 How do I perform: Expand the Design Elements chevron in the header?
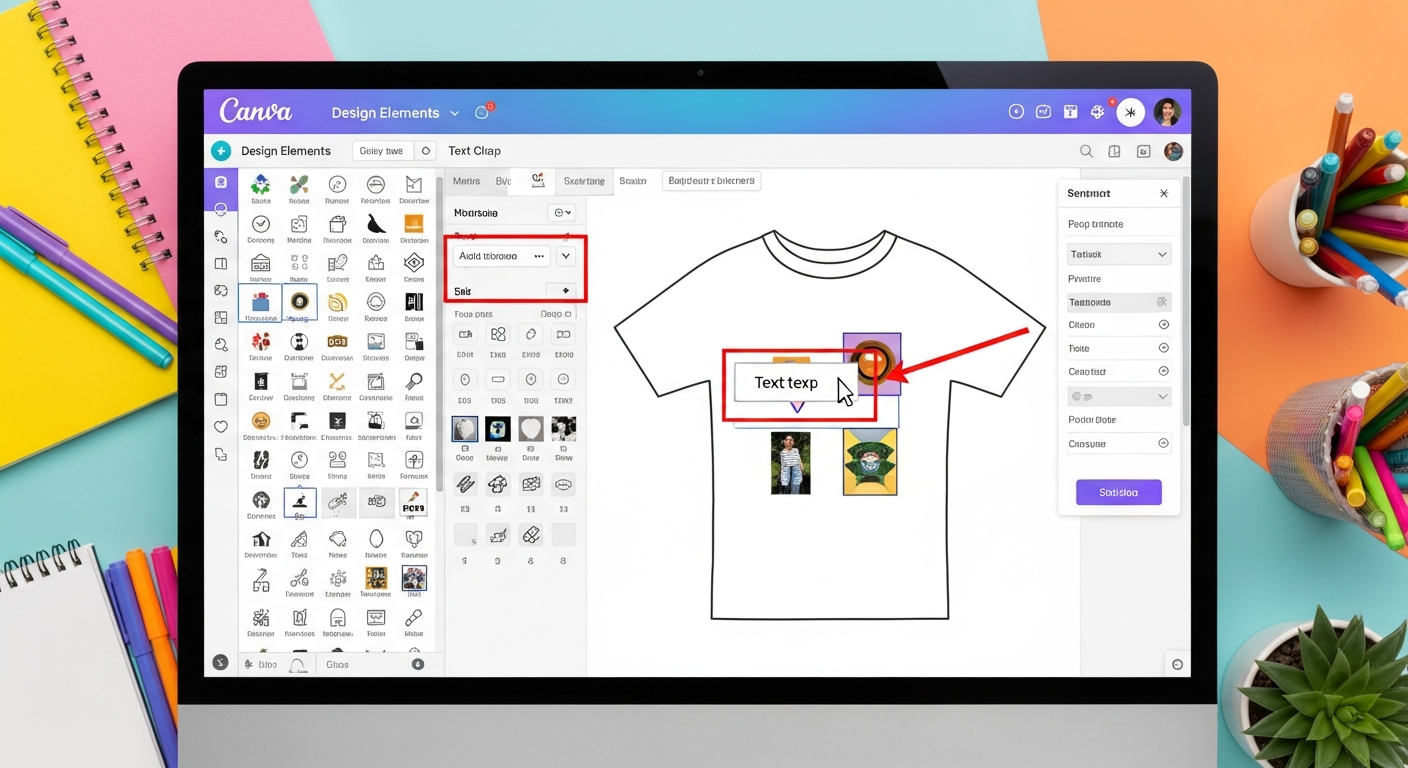[455, 113]
